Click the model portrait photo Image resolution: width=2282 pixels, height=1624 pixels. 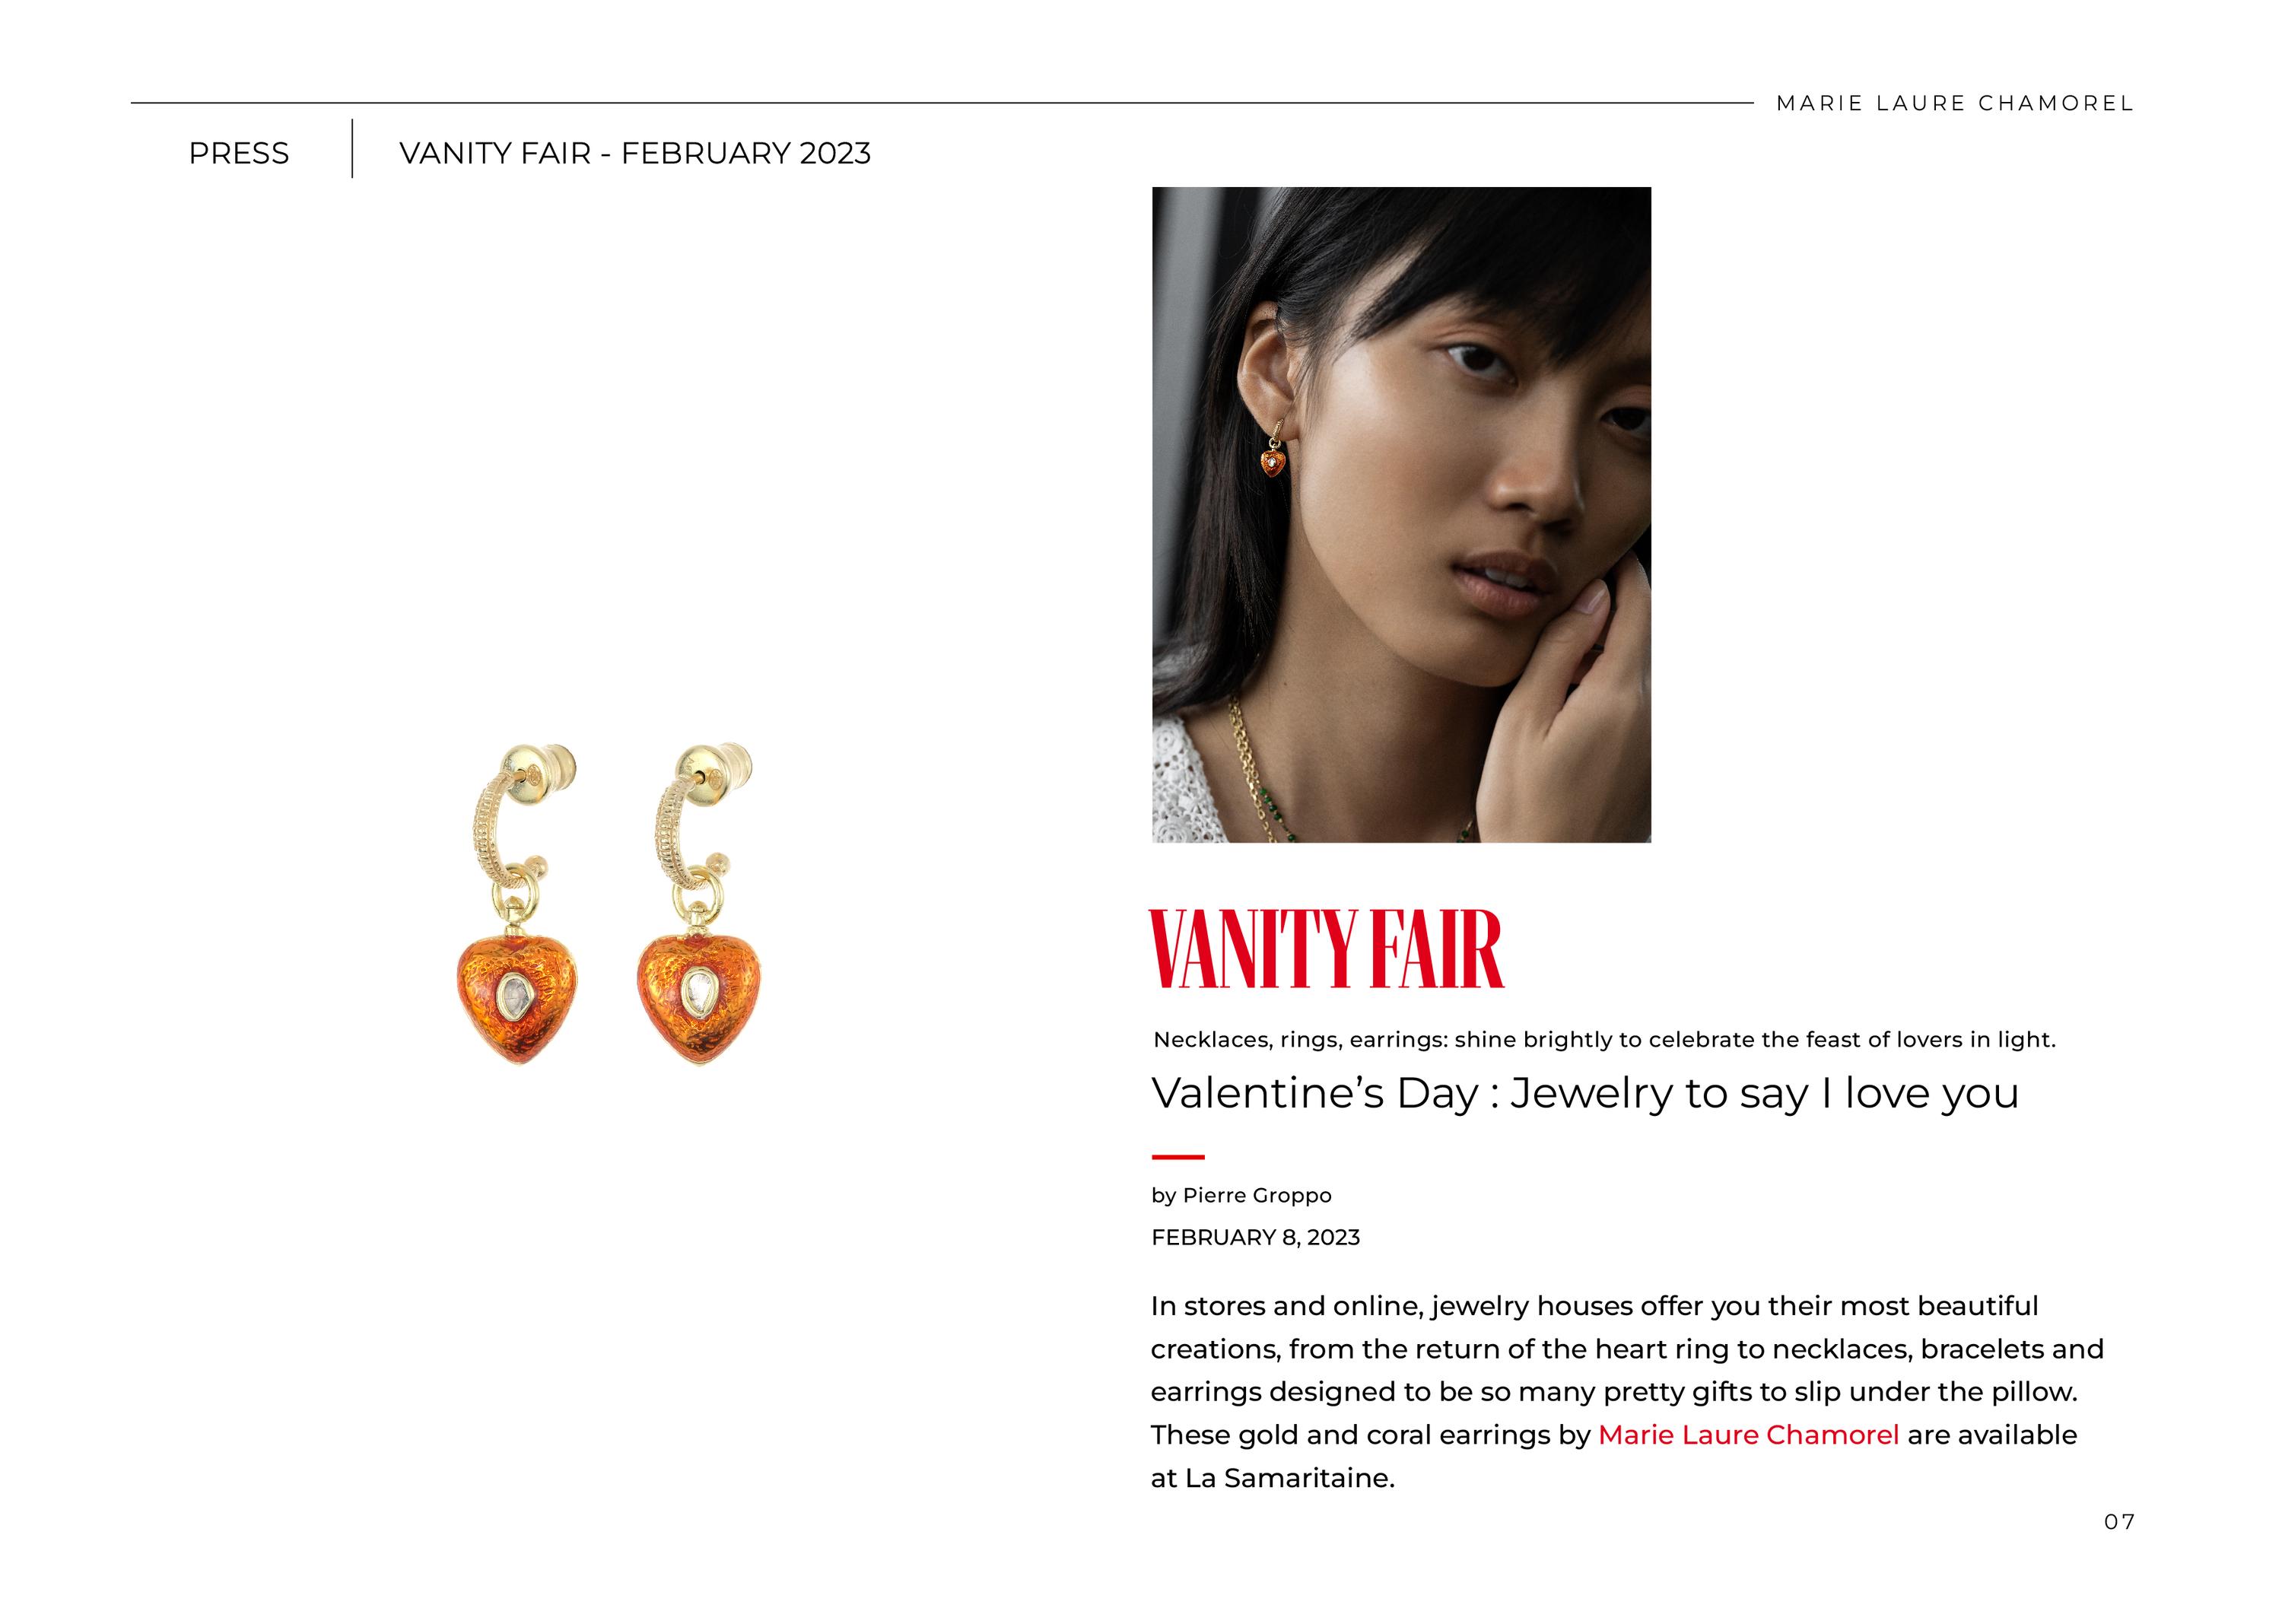[1401, 515]
